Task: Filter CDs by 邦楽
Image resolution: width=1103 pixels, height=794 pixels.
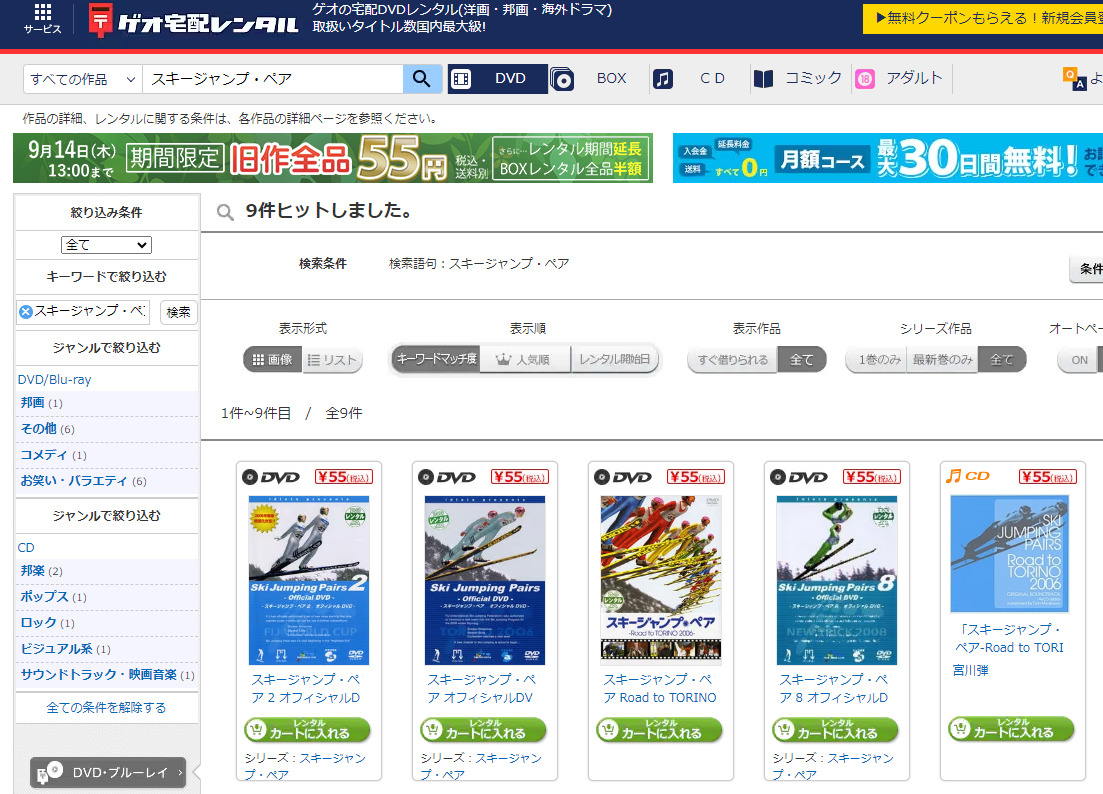Action: 32,570
